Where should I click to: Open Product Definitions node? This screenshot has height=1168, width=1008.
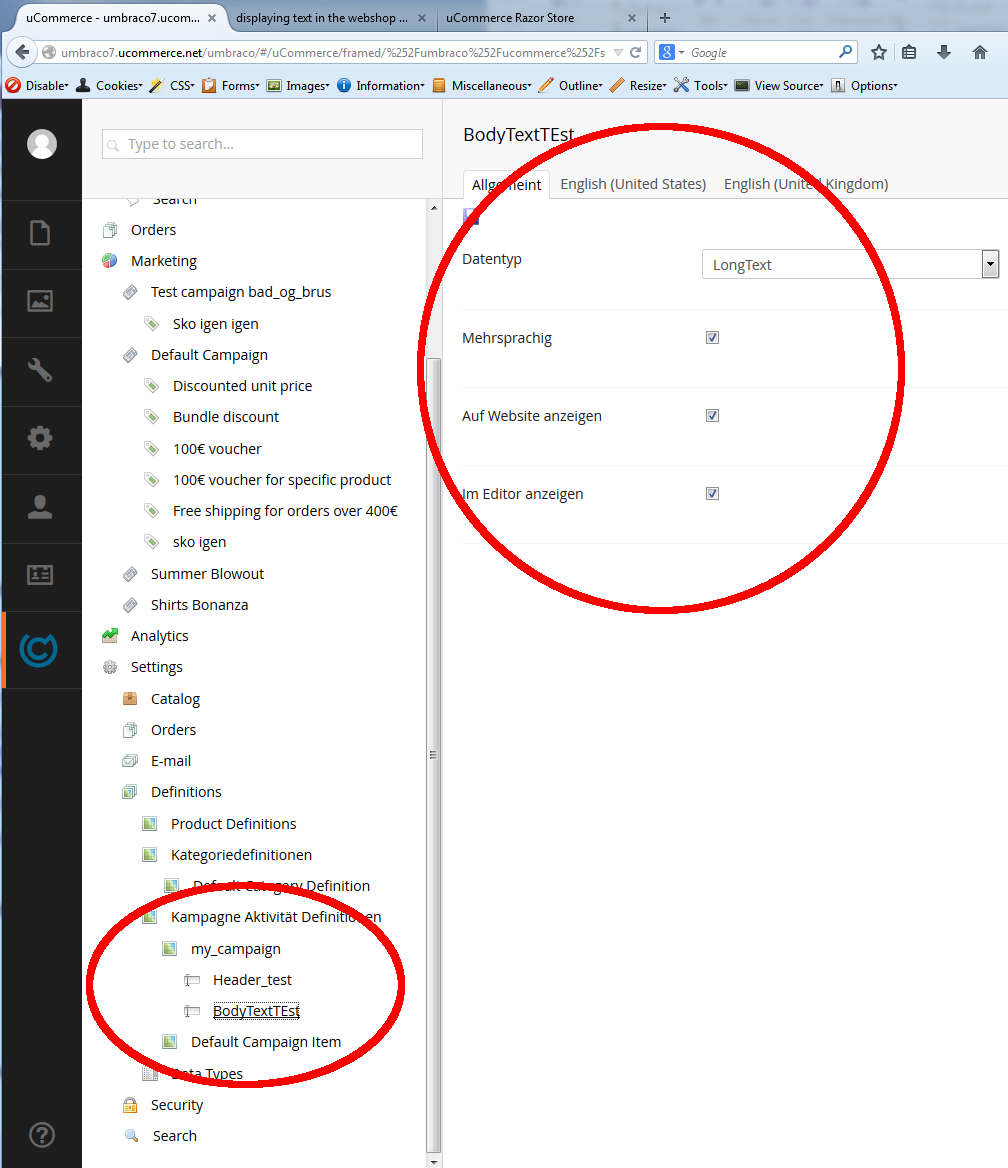point(233,824)
